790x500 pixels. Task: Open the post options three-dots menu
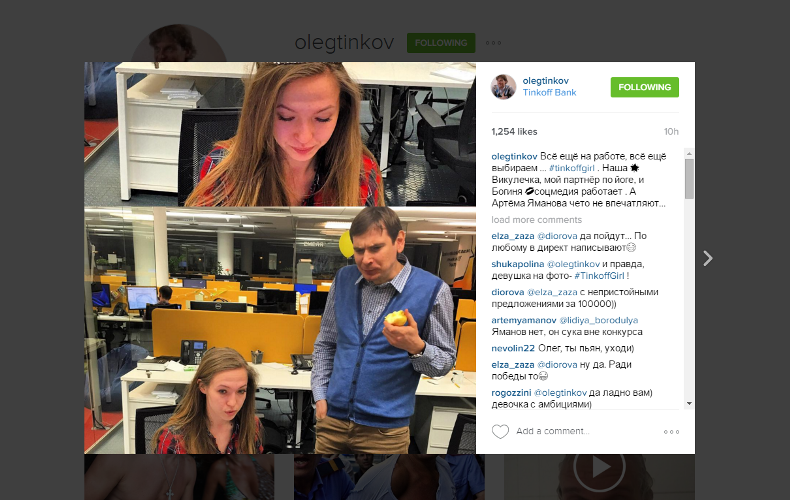point(671,432)
